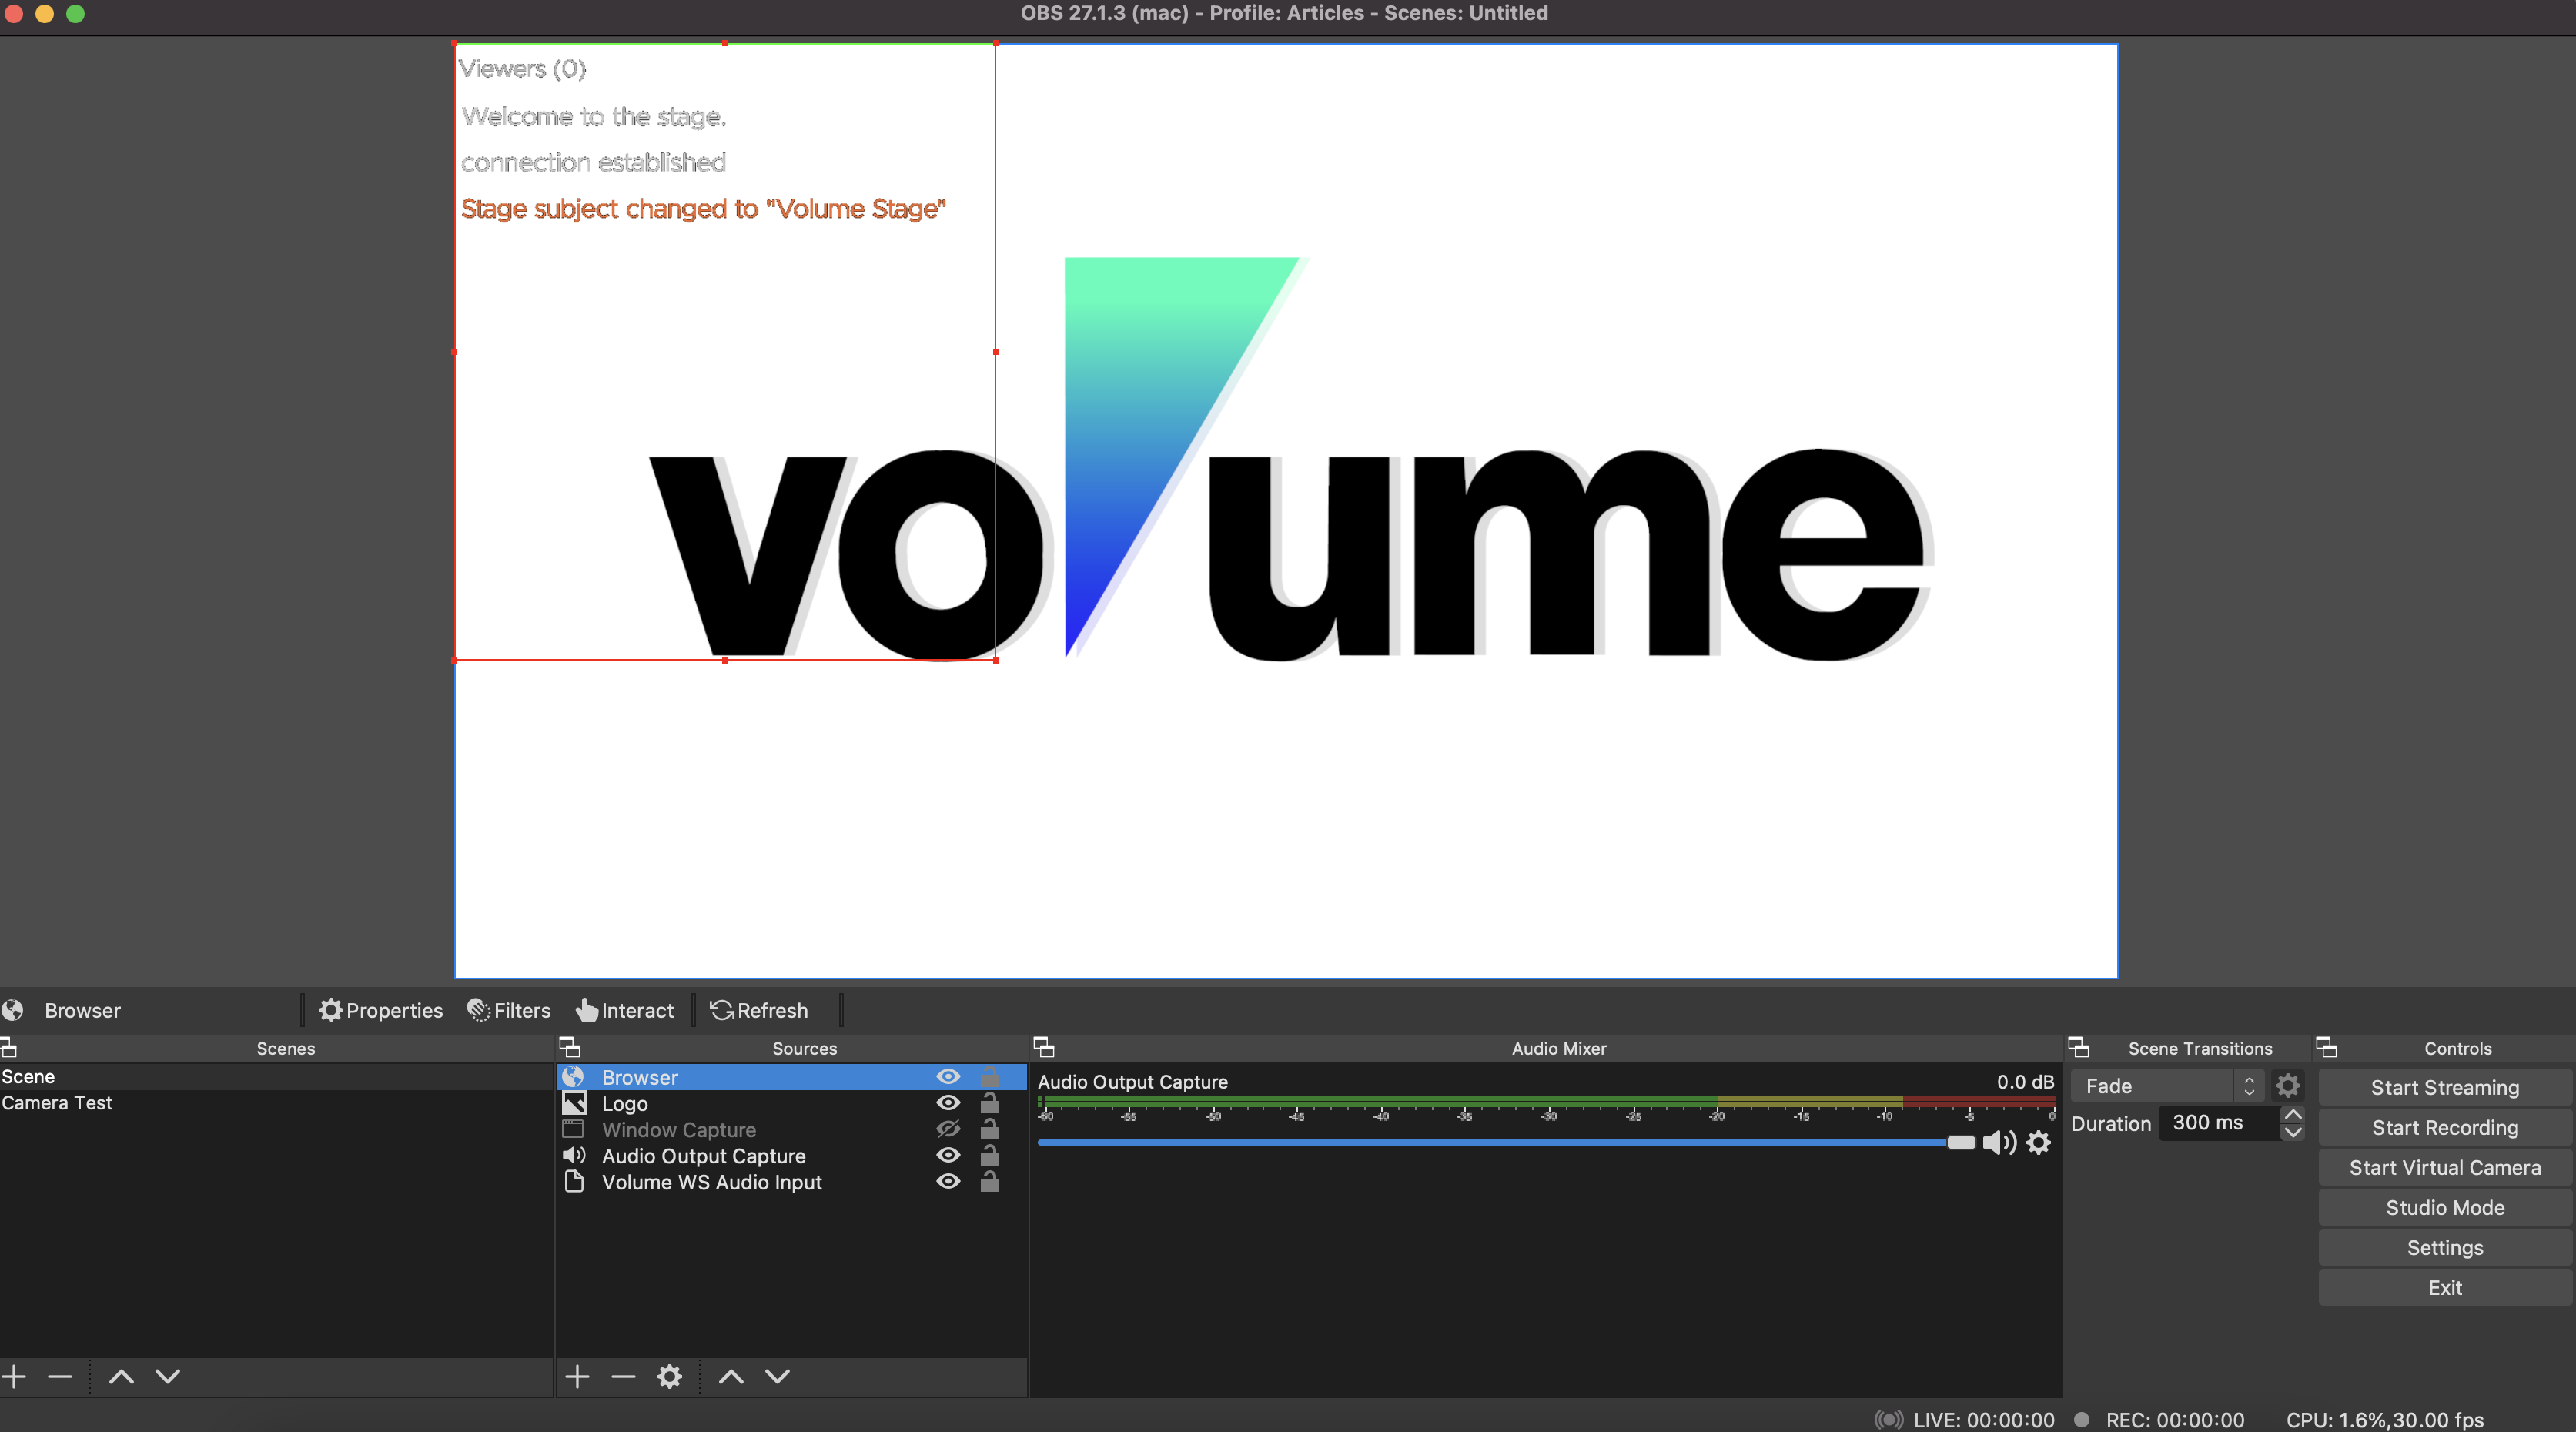Select the Browser source row
Viewport: 2576px width, 1432px height.
[791, 1077]
